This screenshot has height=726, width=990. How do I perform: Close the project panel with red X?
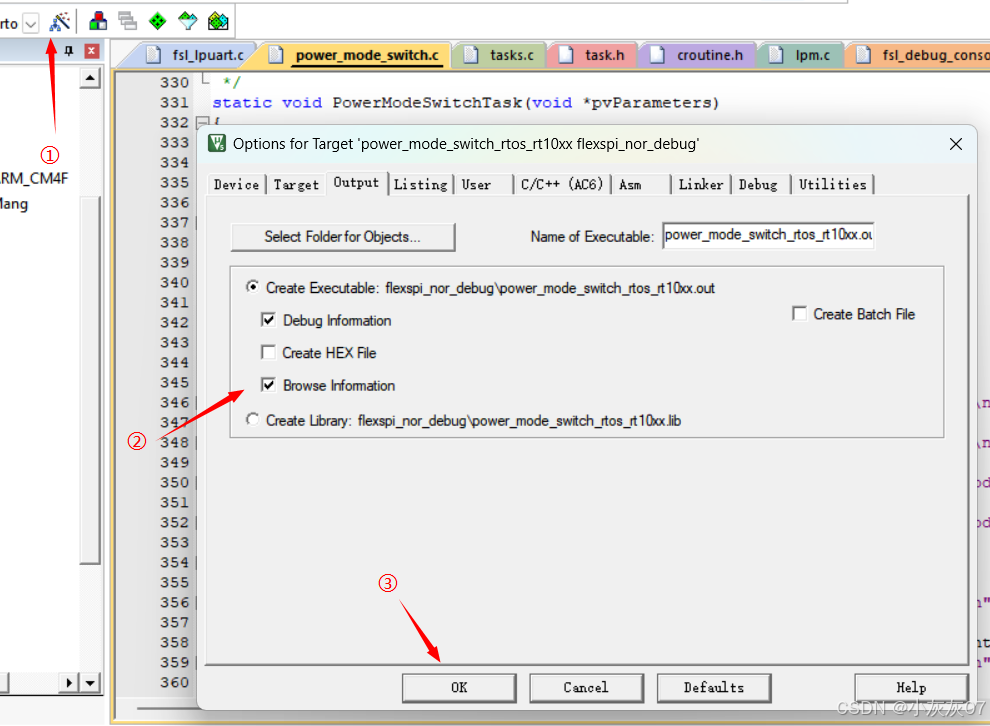click(92, 51)
